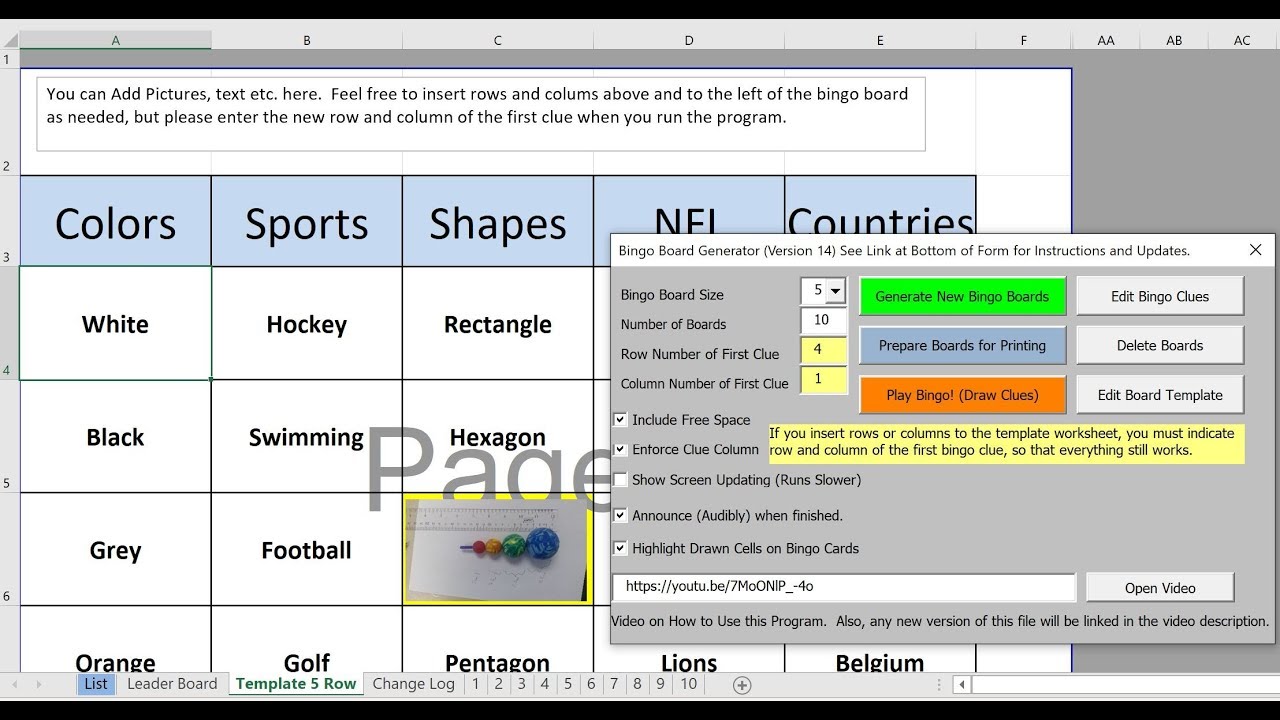Select the Golf cell
1280x720 pixels.
306,640
